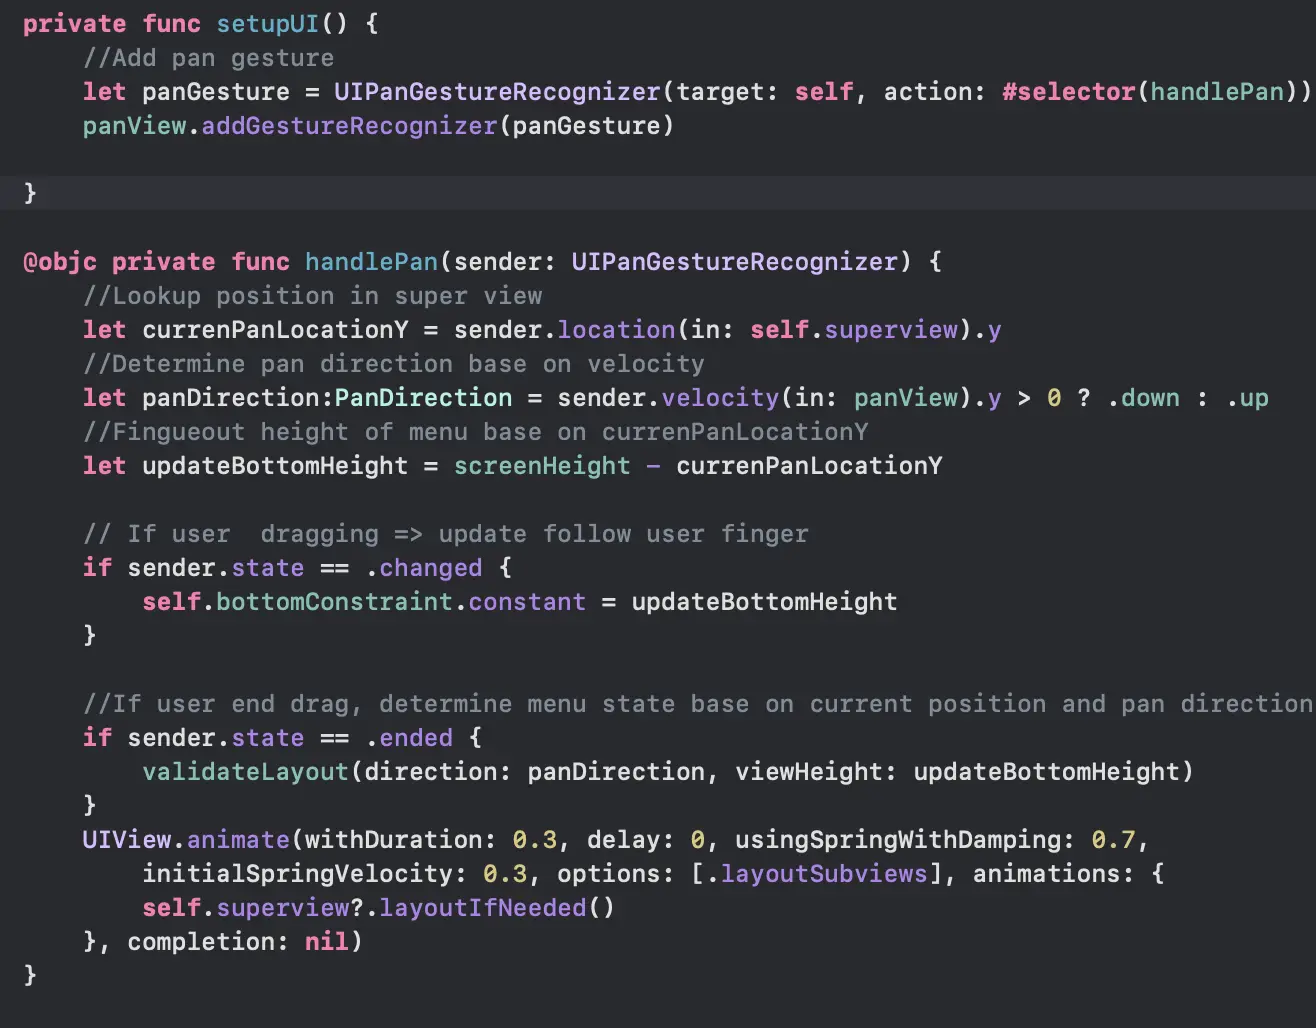Click usingSpringWithDamping parameter label
The height and width of the screenshot is (1028, 1316).
pos(905,840)
